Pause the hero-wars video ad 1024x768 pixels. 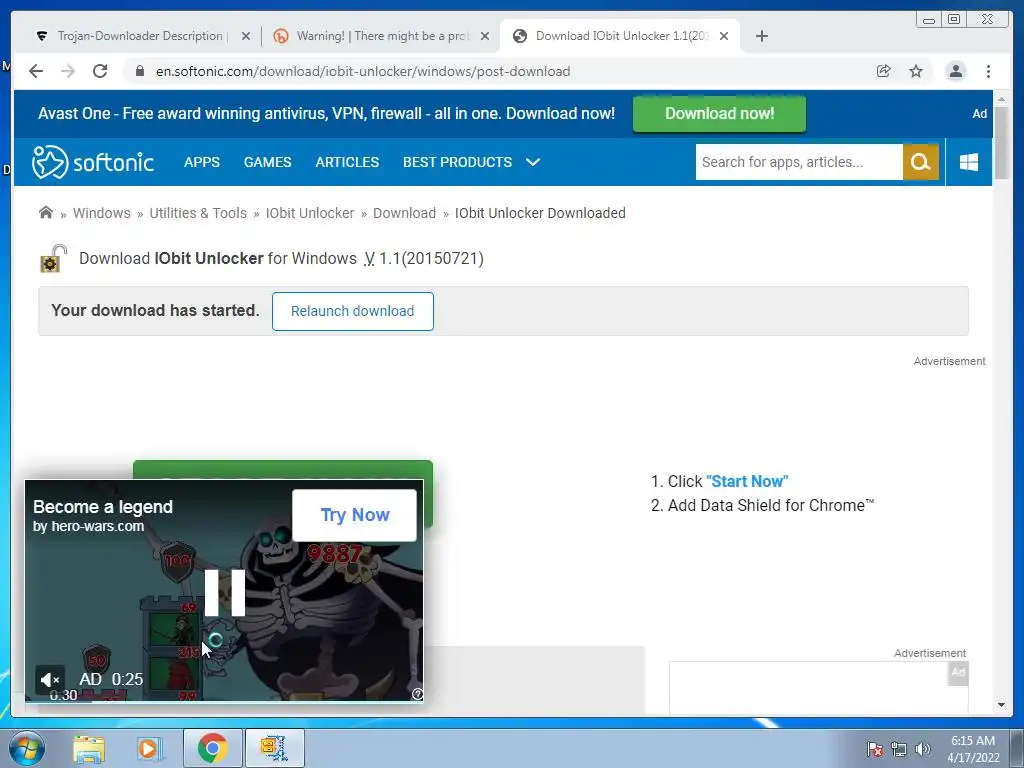[x=225, y=592]
